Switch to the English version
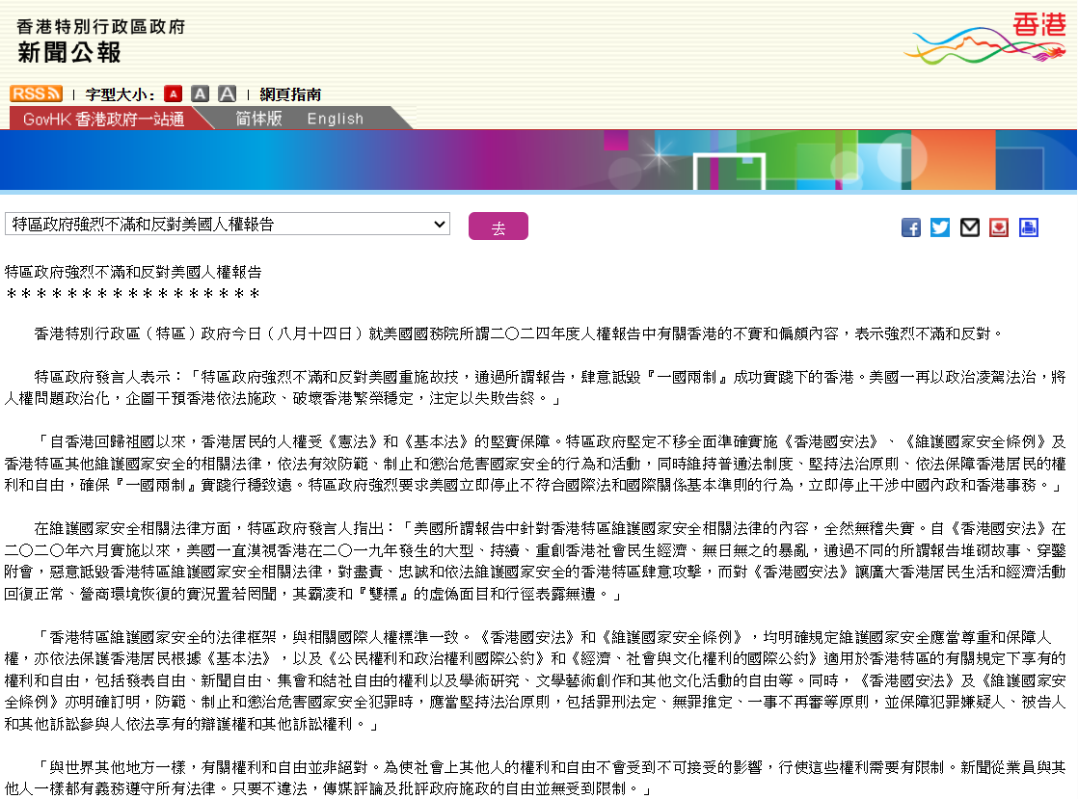Viewport: 1078px width, 799px height. 335,118
